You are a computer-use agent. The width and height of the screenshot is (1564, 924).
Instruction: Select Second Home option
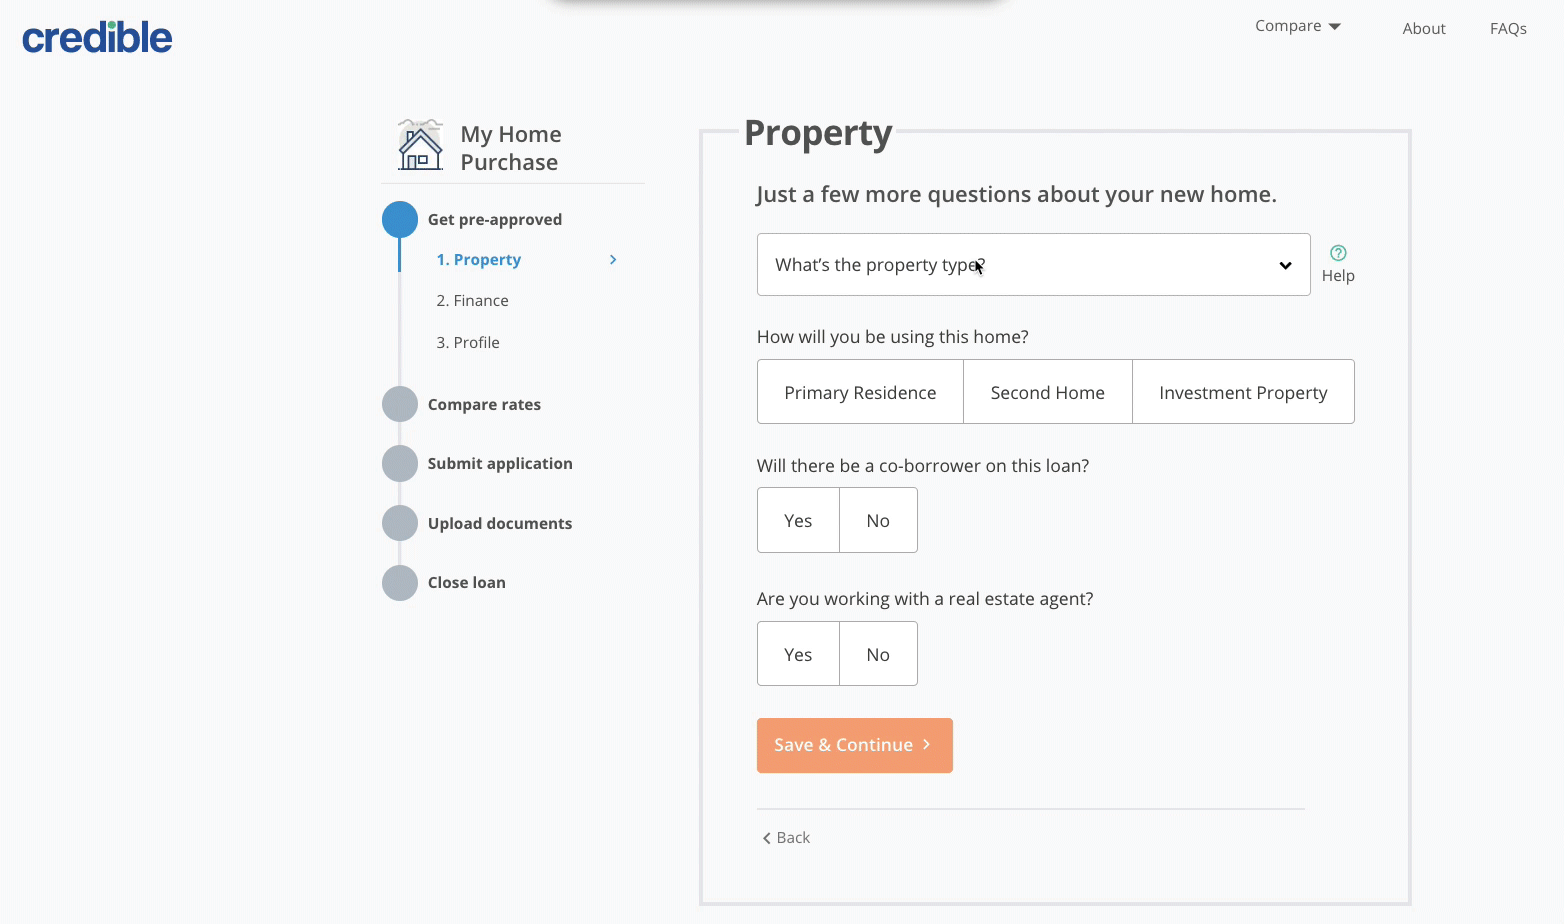pos(1047,392)
